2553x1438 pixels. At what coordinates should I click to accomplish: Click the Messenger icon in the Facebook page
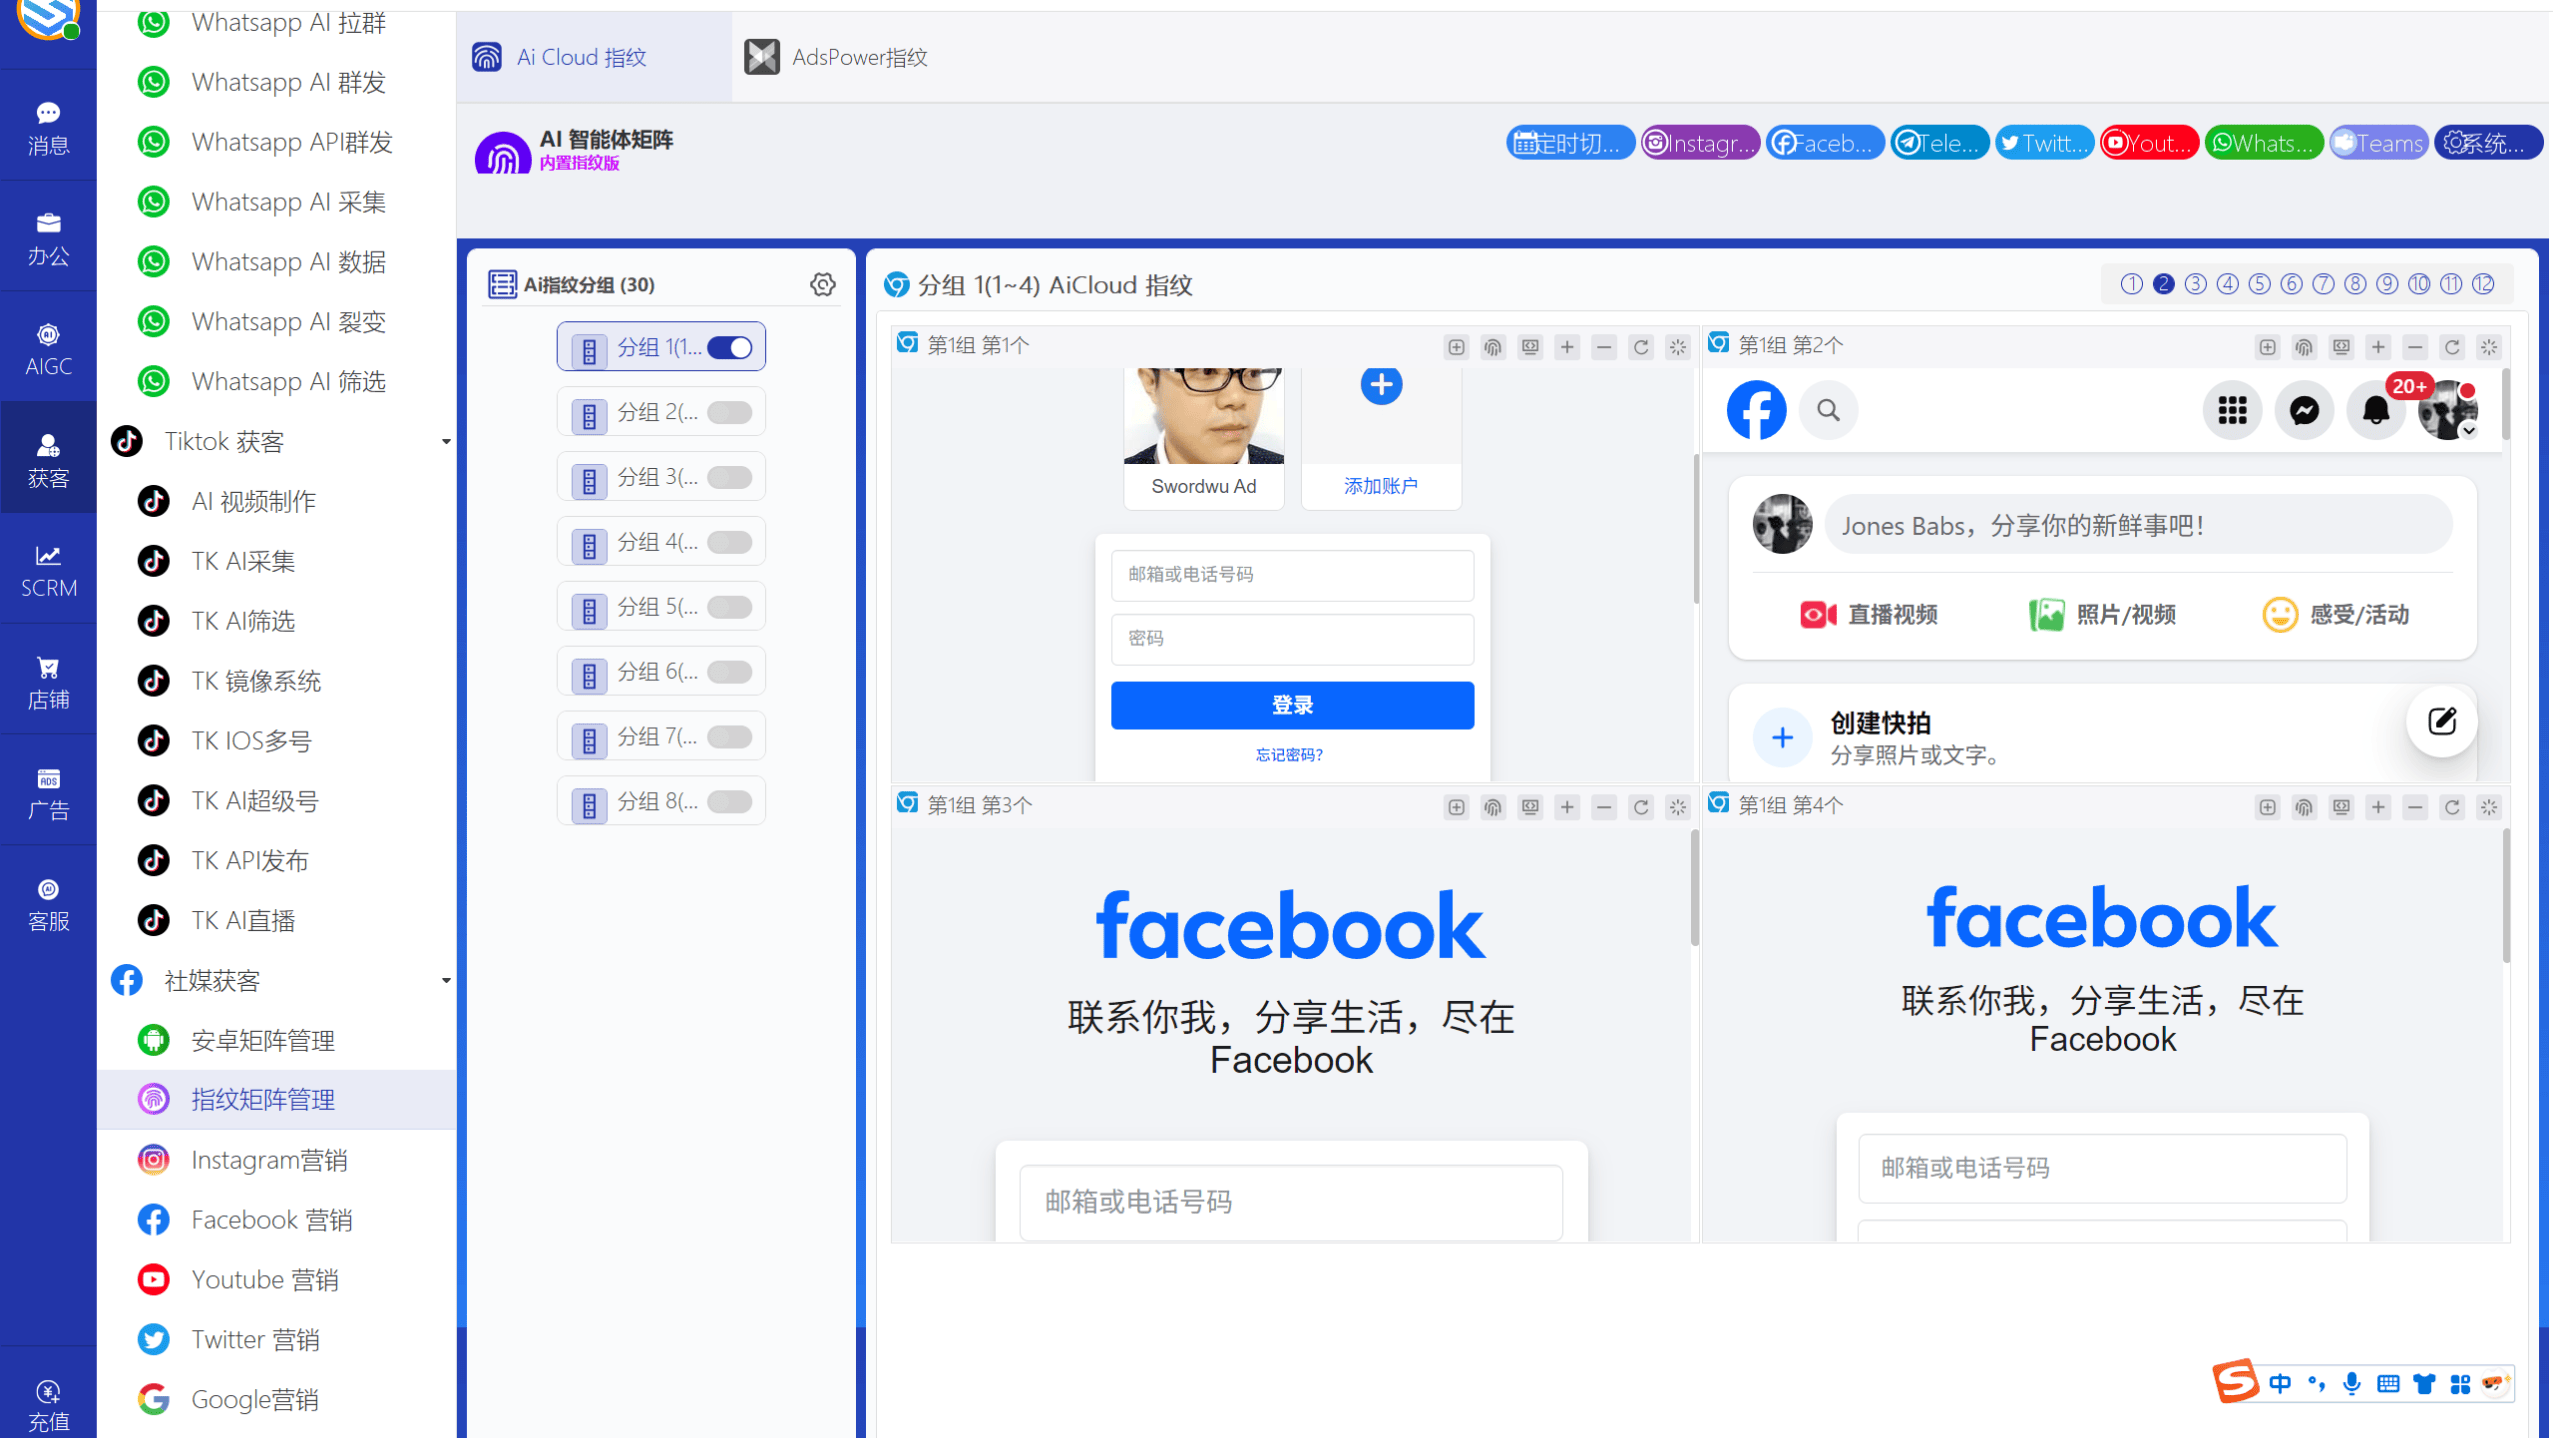point(2304,410)
